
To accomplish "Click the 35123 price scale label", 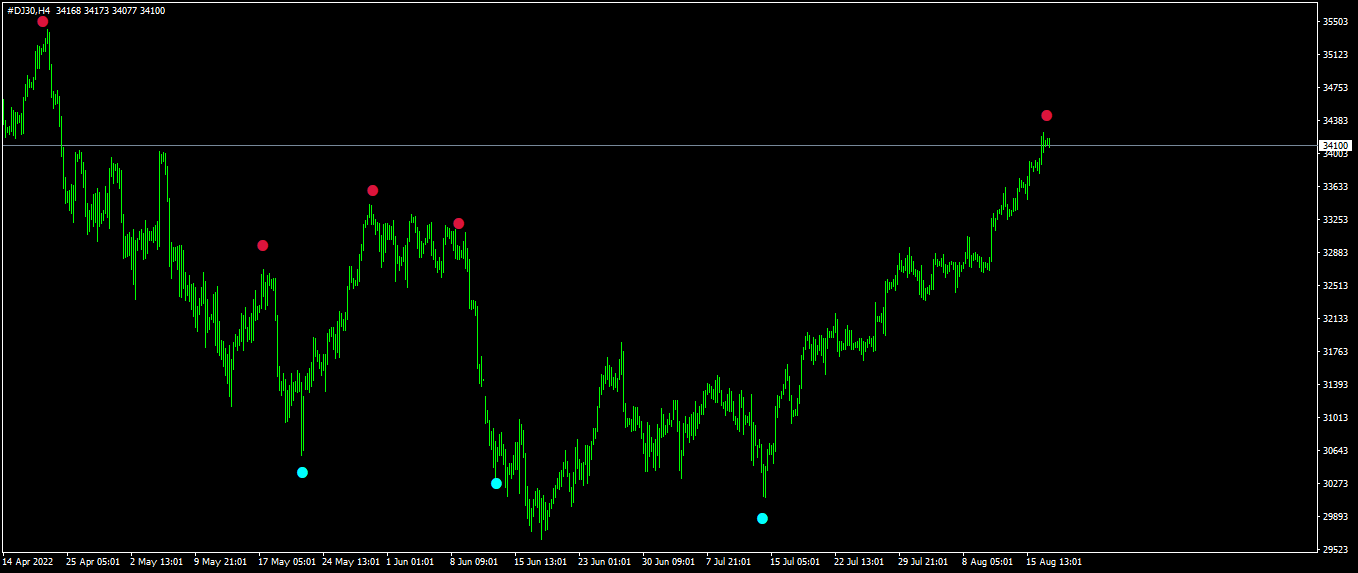I will [1336, 54].
